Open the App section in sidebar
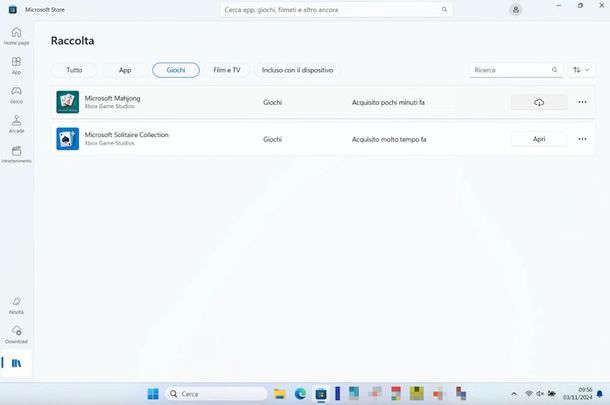This screenshot has width=610, height=405. [16, 65]
